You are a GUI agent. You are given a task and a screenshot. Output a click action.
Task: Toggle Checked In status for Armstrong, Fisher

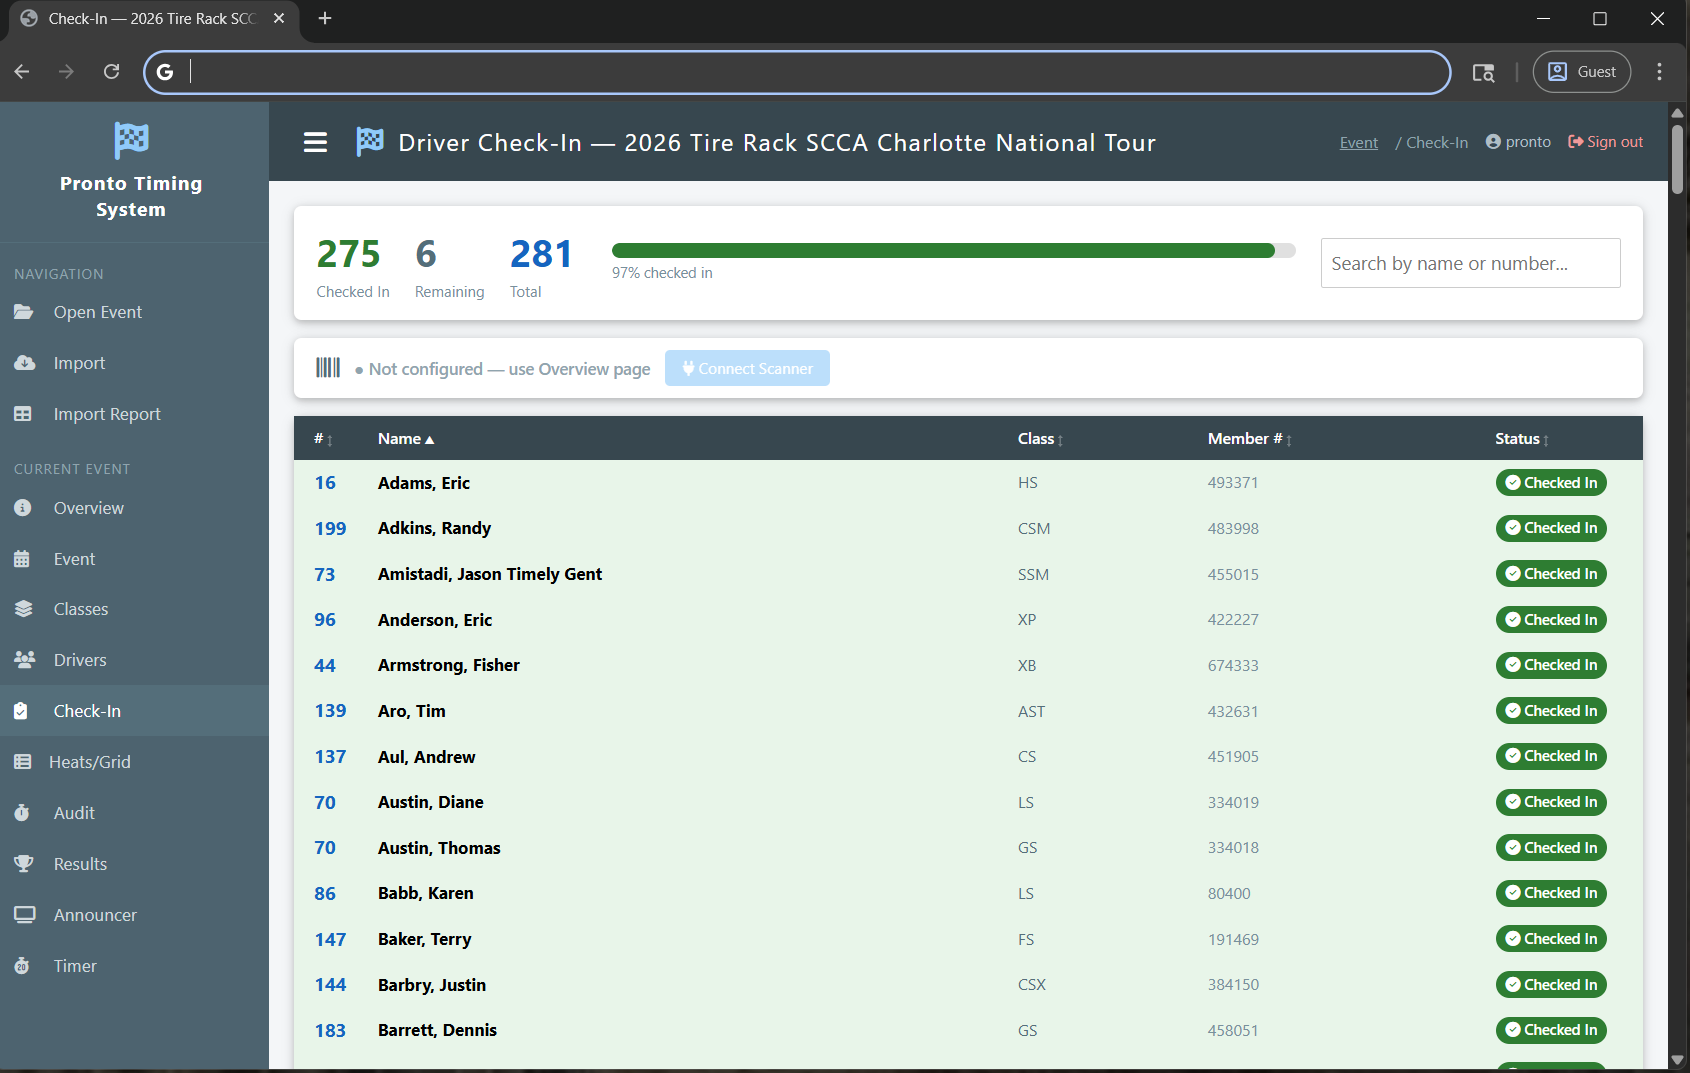click(1550, 665)
